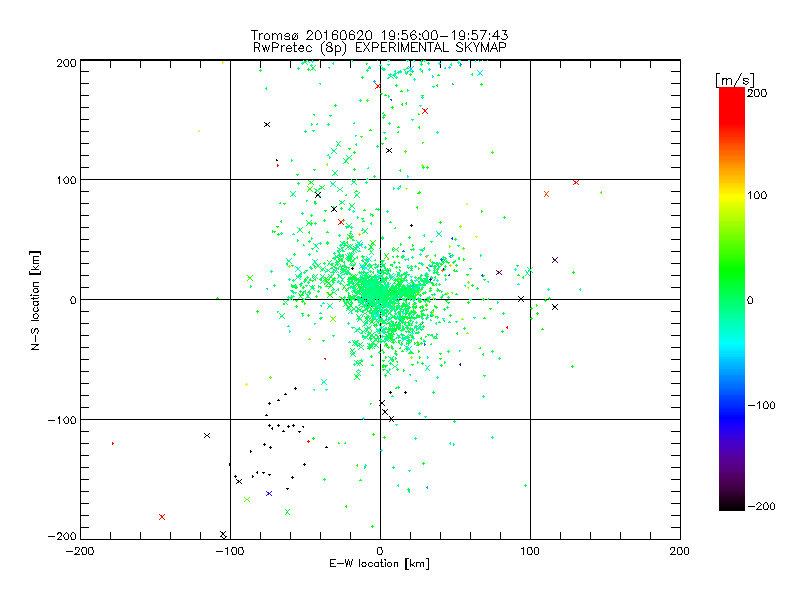The image size is (800, 600).
Task: Click the y-axis tick label '200'
Action: (66, 63)
